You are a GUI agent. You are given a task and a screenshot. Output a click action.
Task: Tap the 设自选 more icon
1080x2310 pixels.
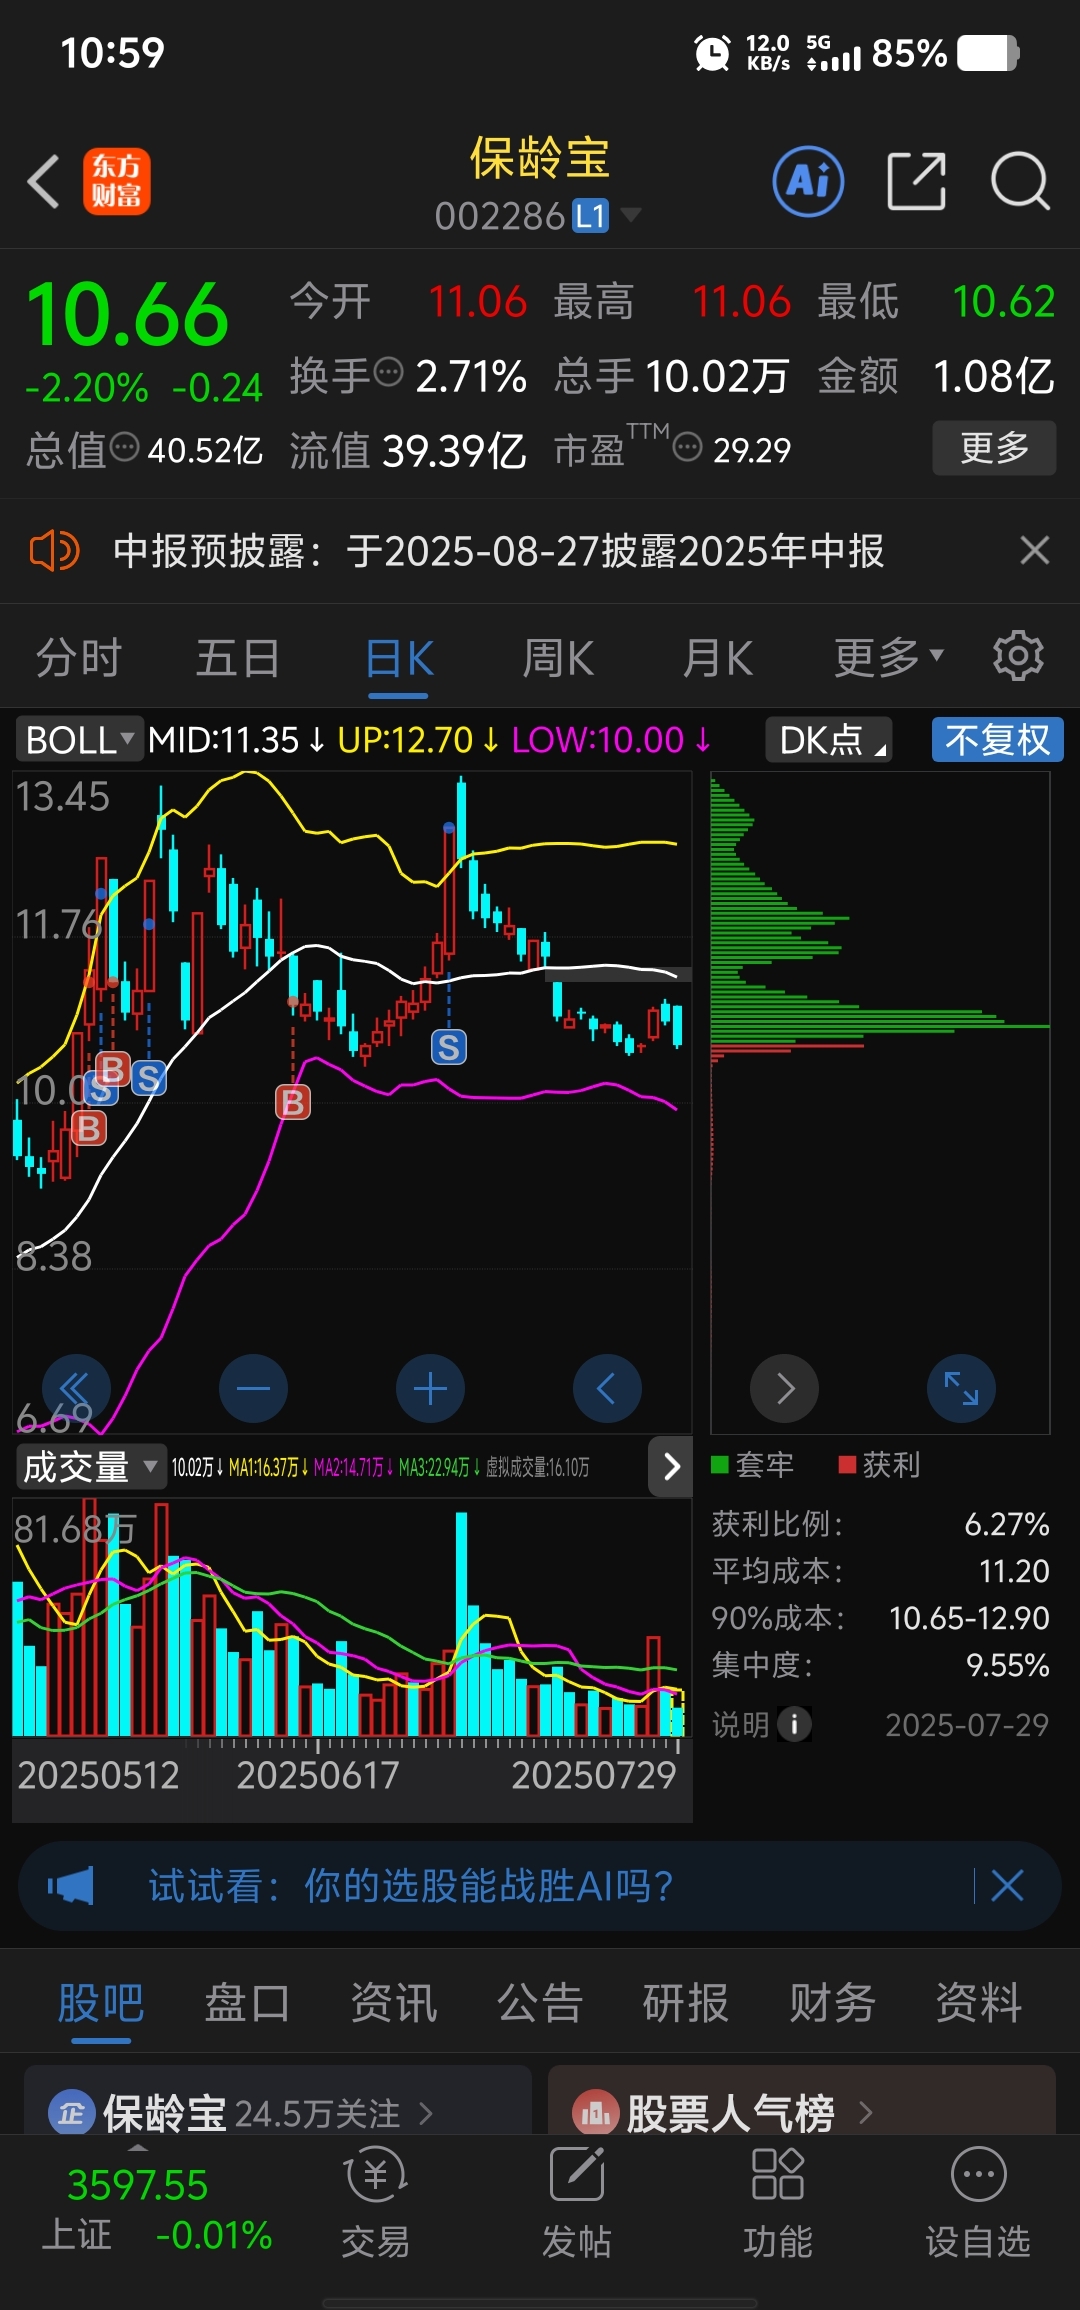978,2176
